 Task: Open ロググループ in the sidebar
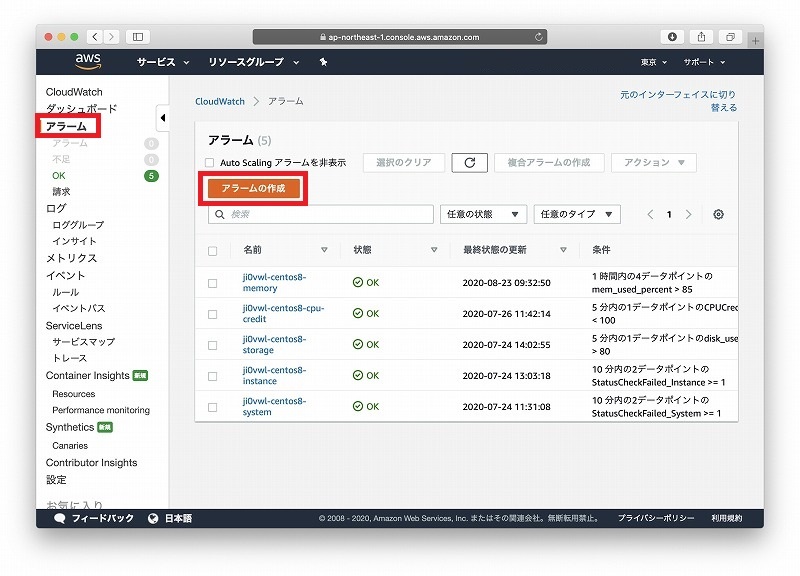(x=78, y=225)
